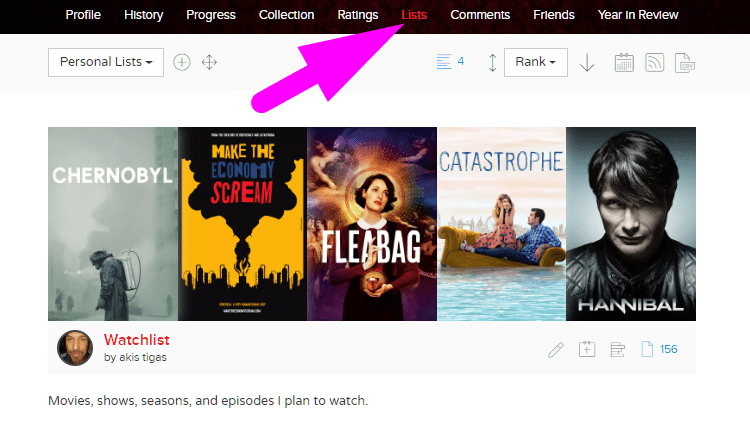
Task: Open the Year in Review tab
Action: tap(638, 15)
